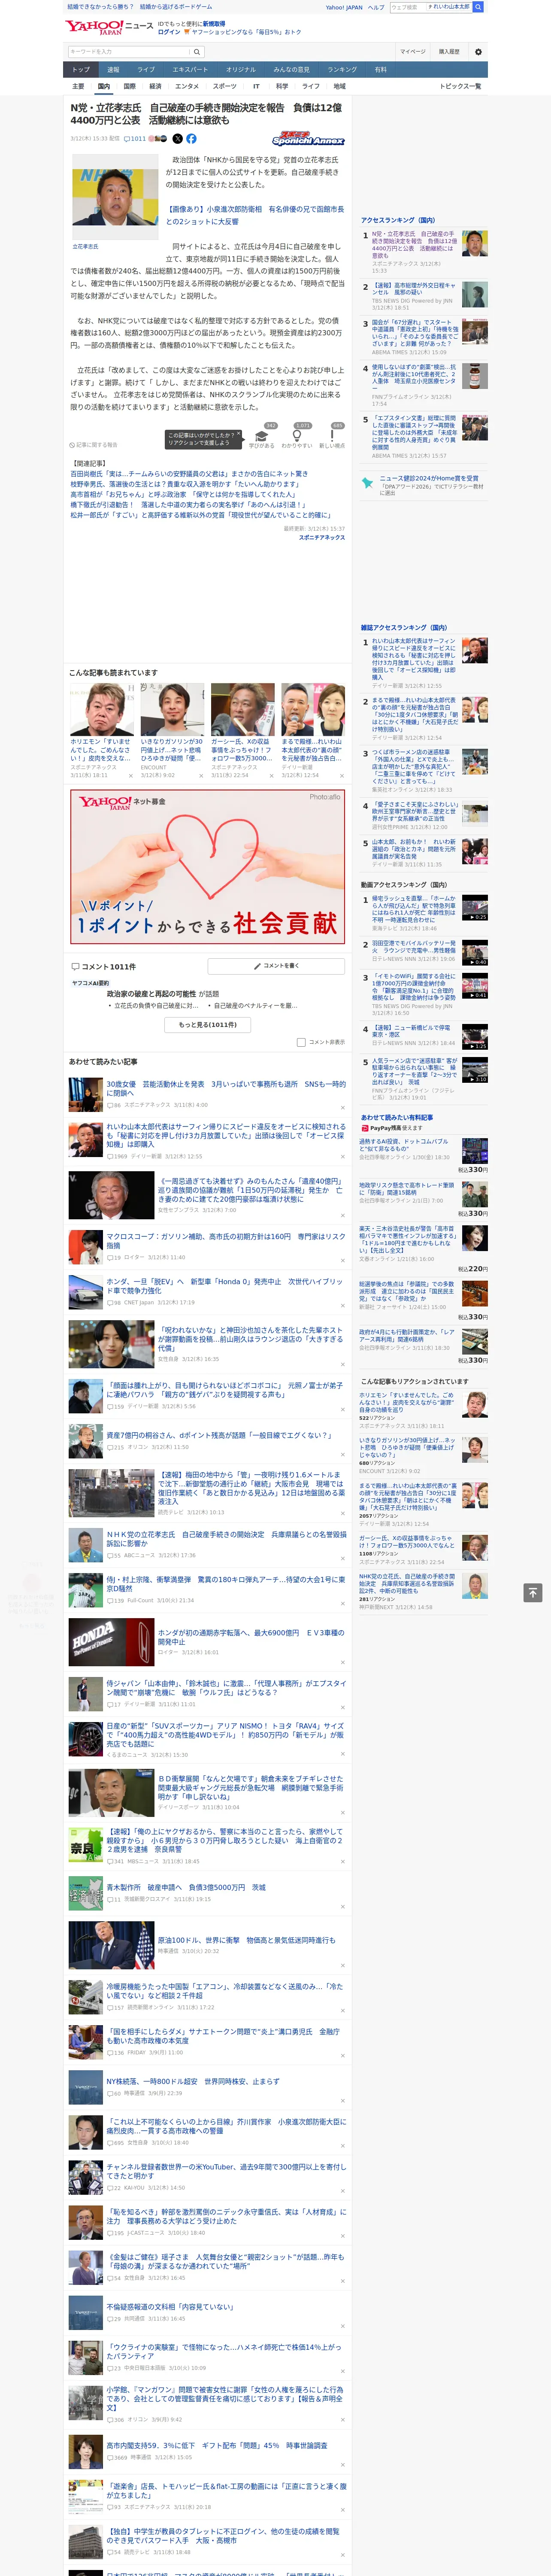Open the 小泉進次郎防衛相 image link in article

pyautogui.click(x=255, y=215)
